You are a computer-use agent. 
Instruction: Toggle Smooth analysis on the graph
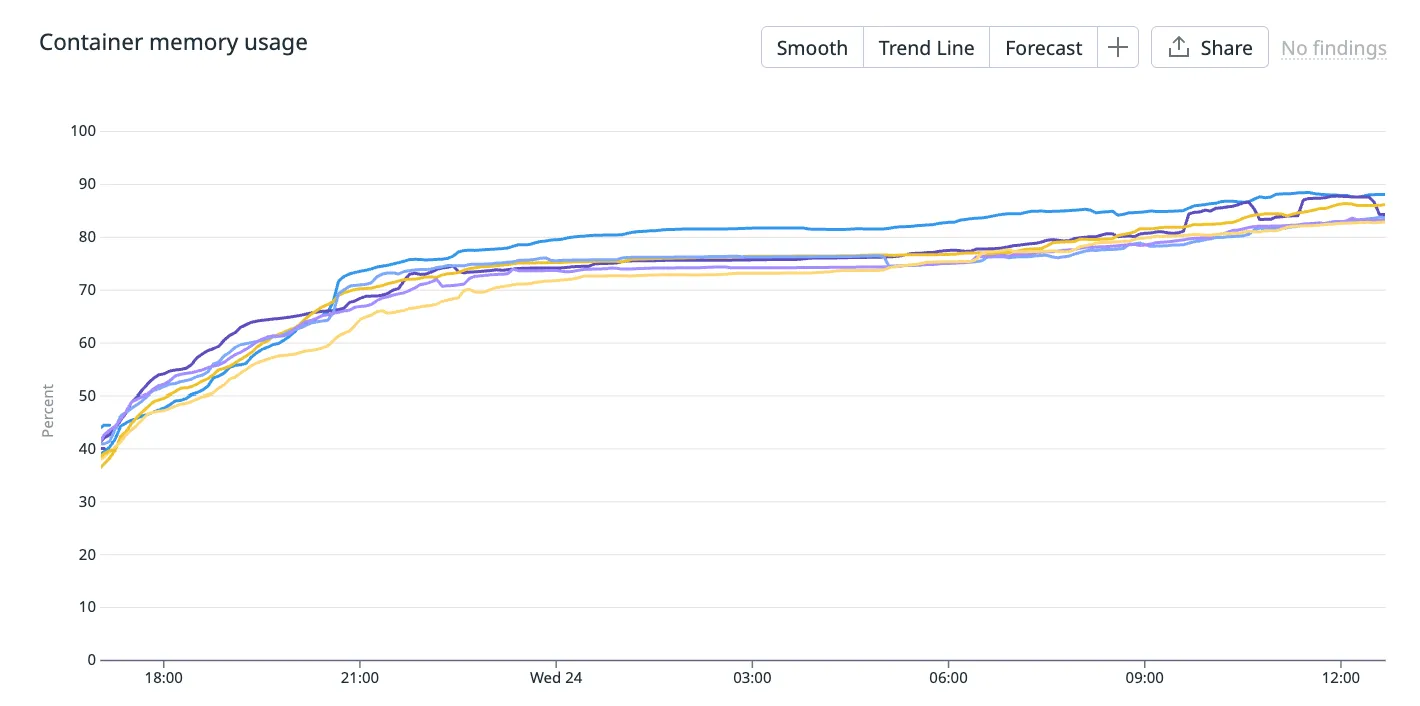tap(812, 47)
